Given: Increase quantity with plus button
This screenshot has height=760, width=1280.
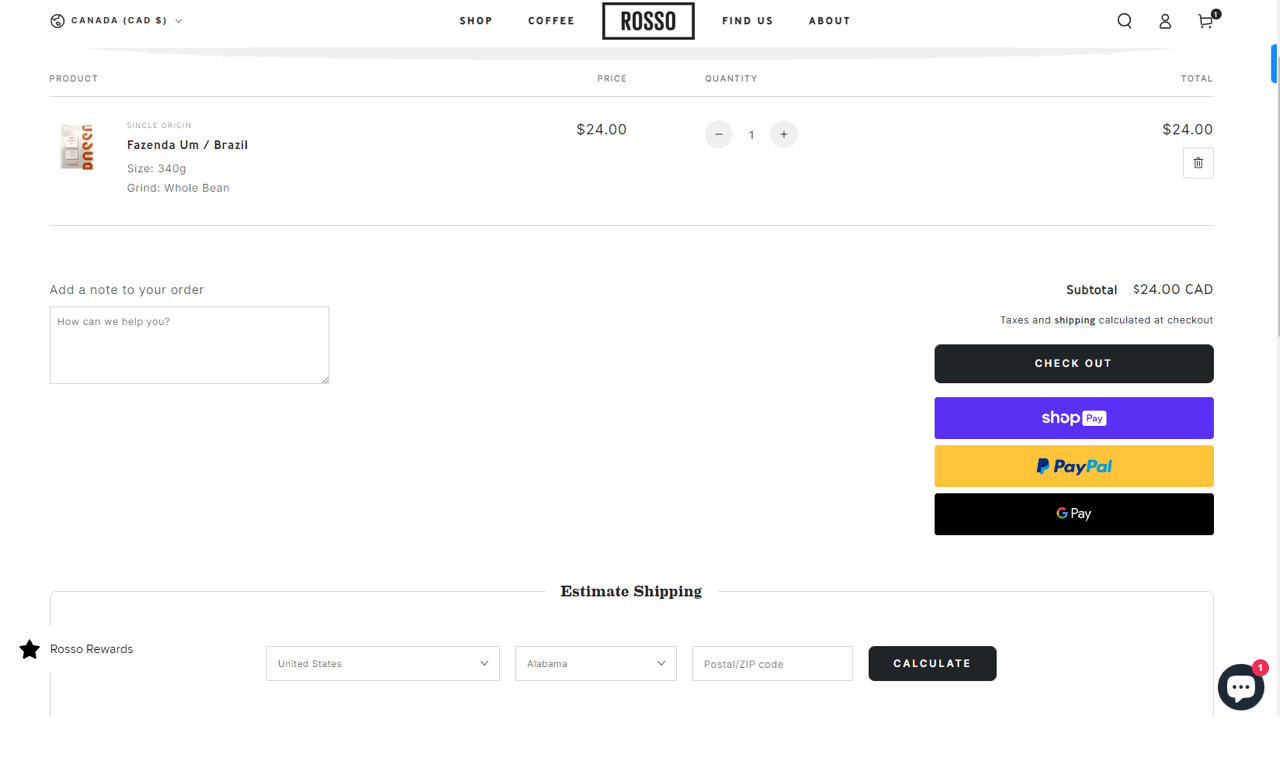Looking at the screenshot, I should tap(784, 134).
